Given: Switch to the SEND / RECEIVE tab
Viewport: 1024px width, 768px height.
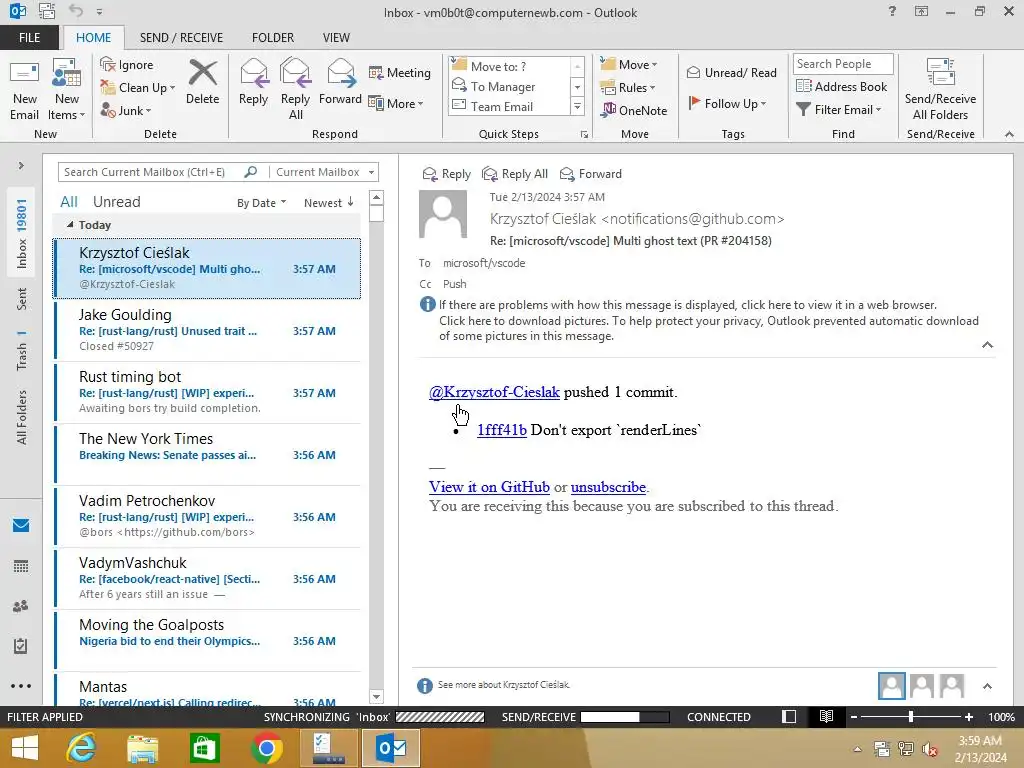Looking at the screenshot, I should click(x=181, y=37).
